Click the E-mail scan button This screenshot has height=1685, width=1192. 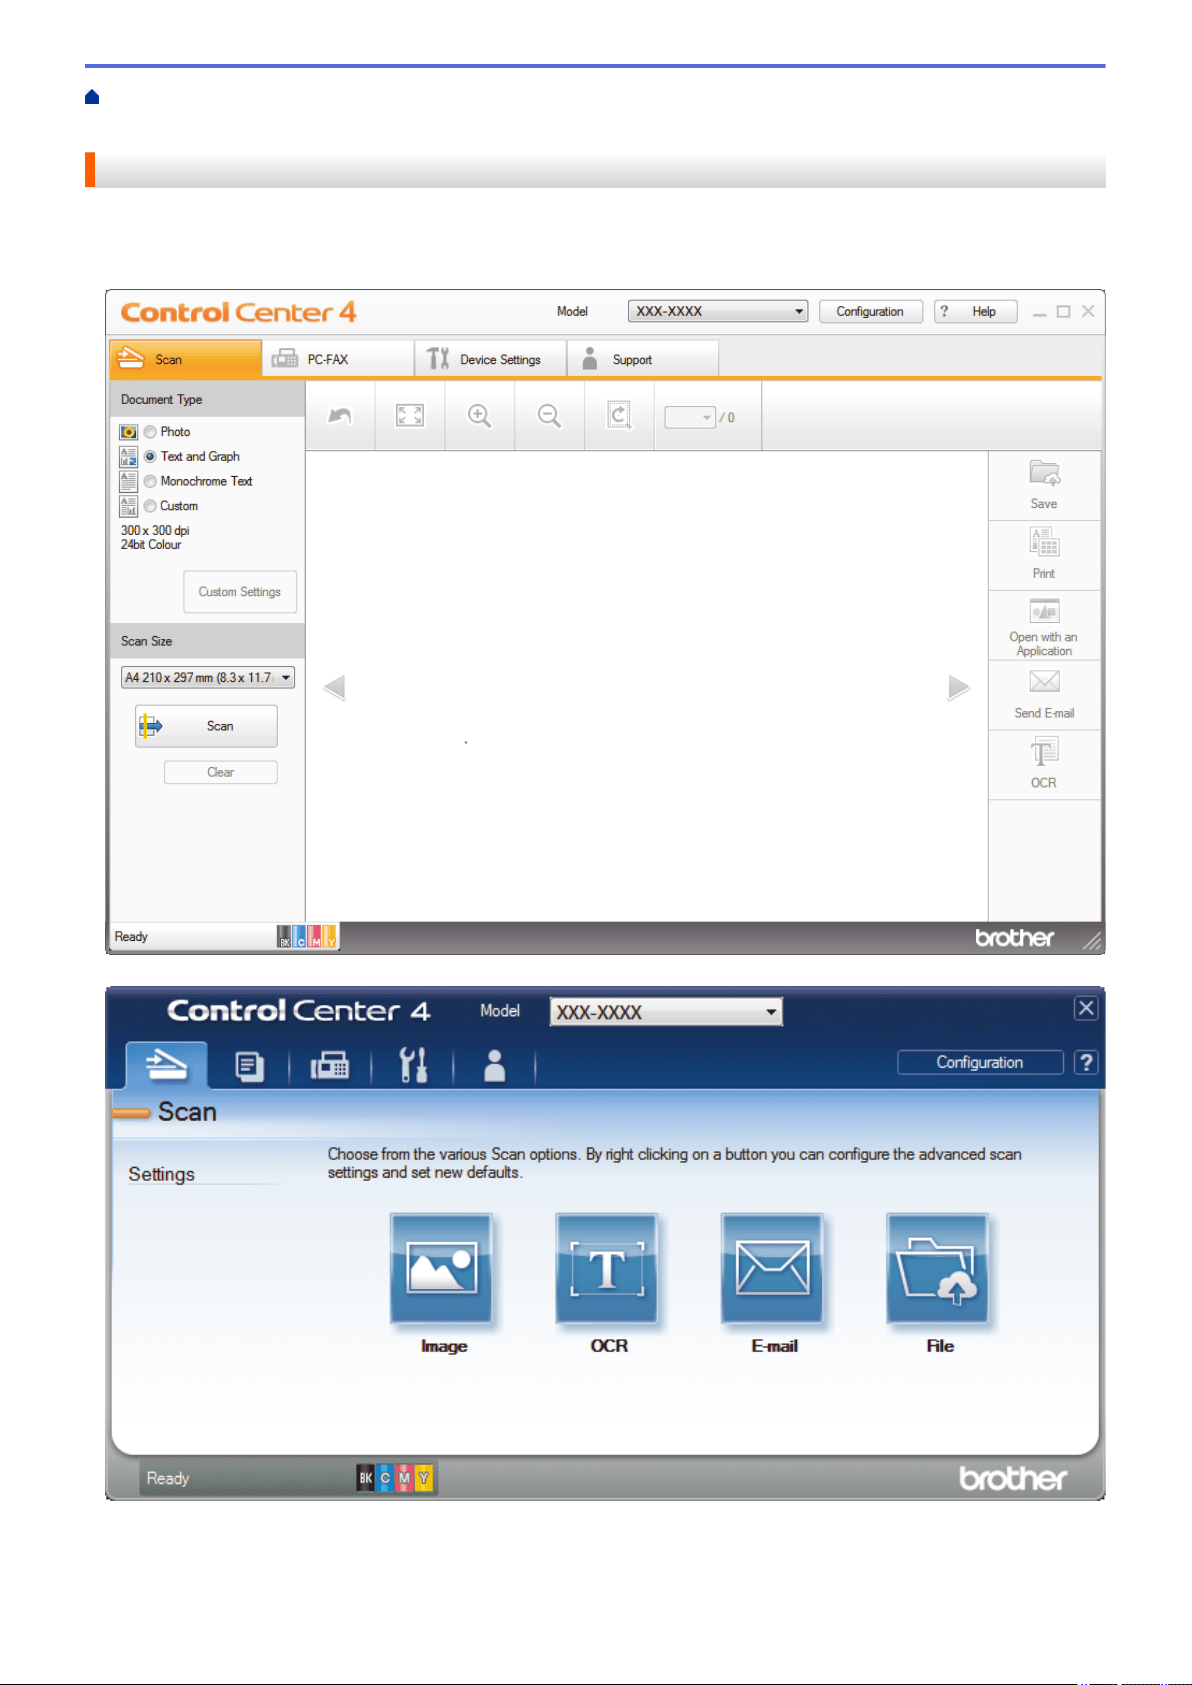click(772, 1269)
